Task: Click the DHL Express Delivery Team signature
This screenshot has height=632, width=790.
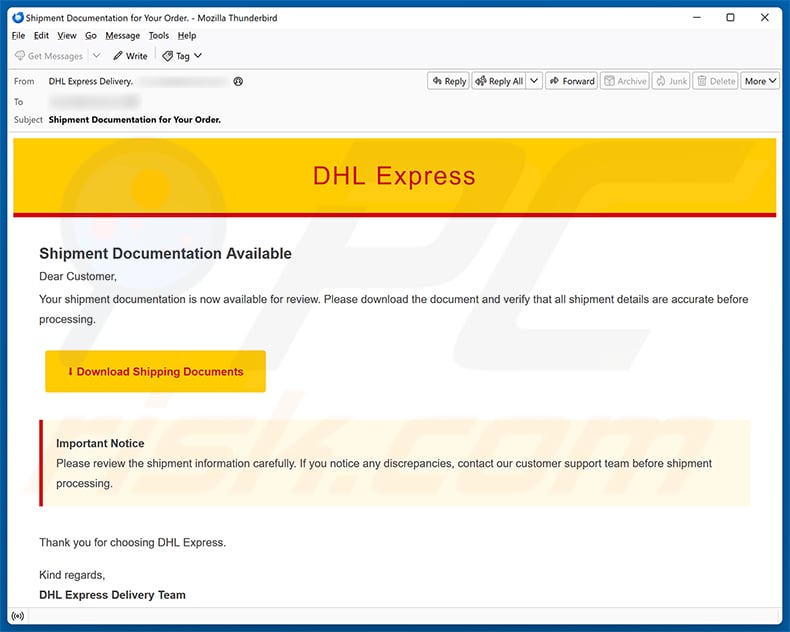Action: coord(112,595)
